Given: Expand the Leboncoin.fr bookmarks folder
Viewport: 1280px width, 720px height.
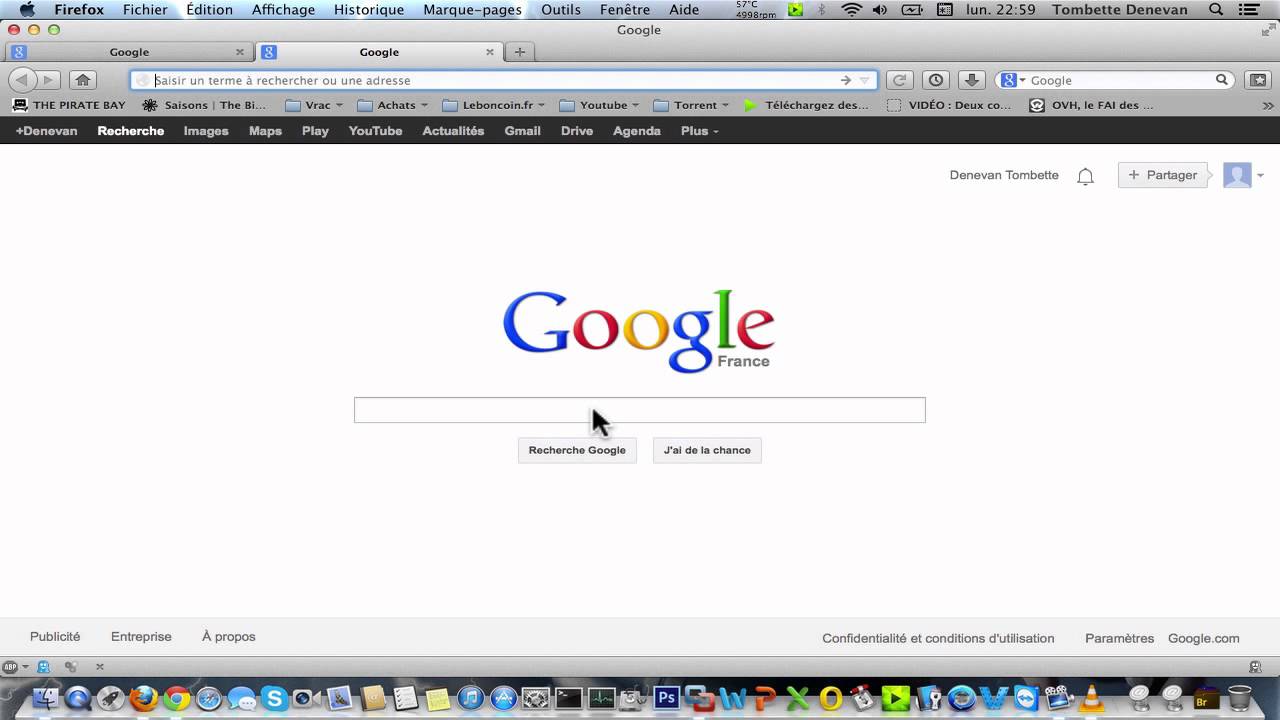Looking at the screenshot, I should coord(493,105).
